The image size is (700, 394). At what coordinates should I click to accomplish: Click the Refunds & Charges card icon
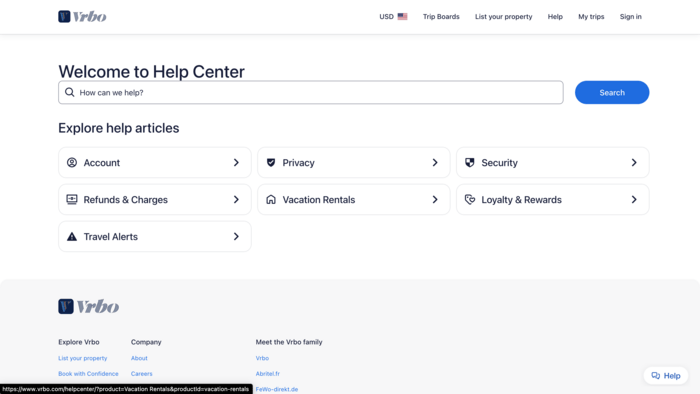pos(72,199)
